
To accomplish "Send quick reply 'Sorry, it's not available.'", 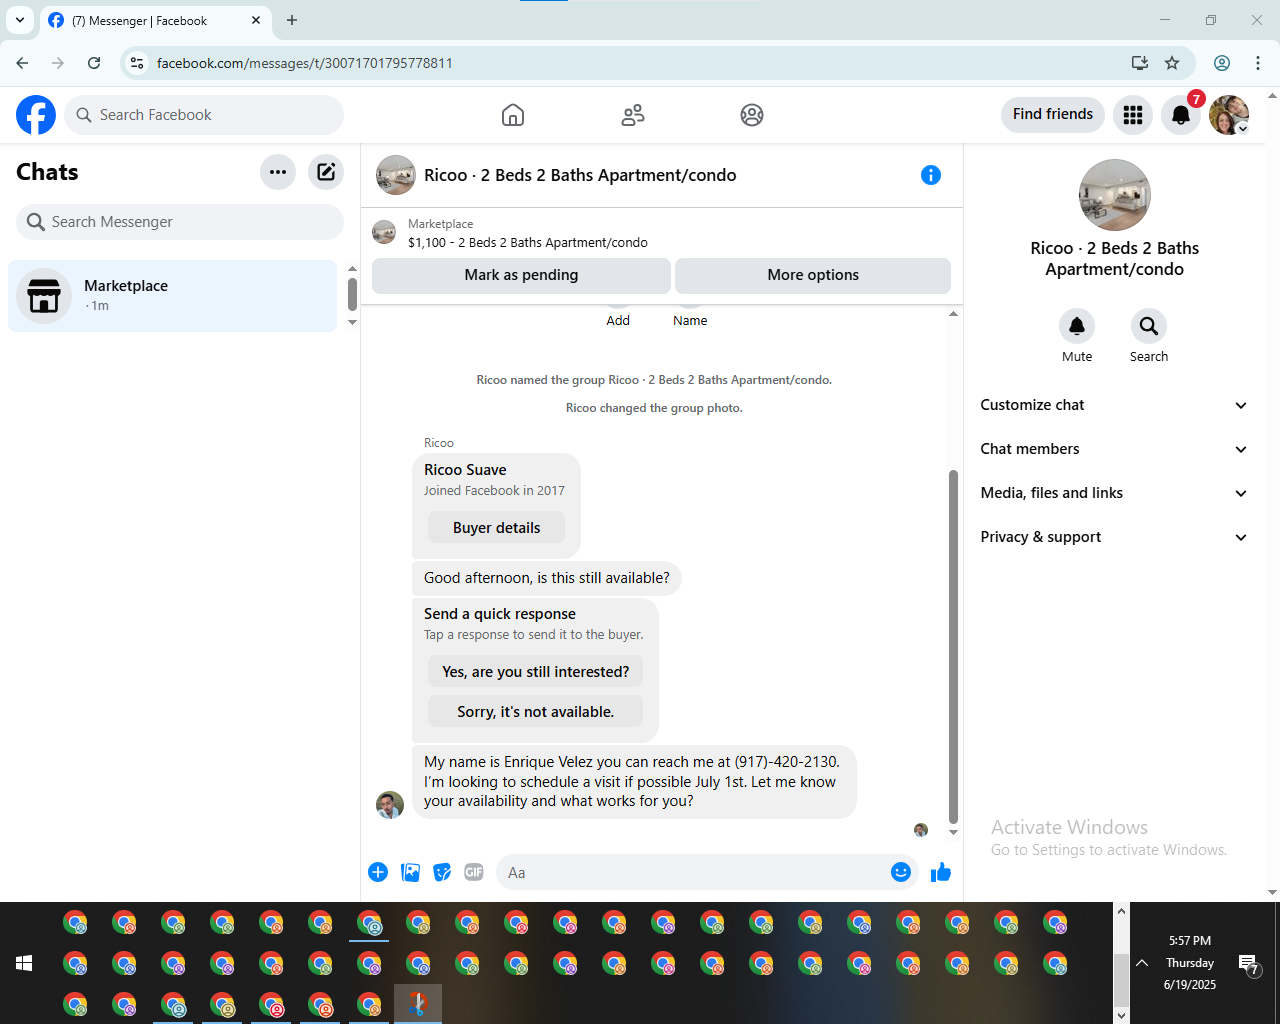I will coord(536,712).
